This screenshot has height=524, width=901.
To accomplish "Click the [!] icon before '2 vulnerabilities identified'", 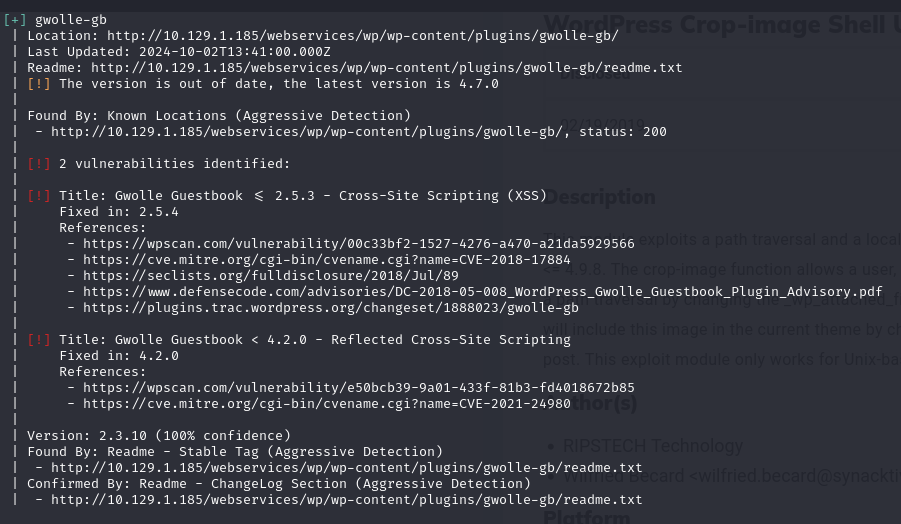I will pyautogui.click(x=39, y=164).
